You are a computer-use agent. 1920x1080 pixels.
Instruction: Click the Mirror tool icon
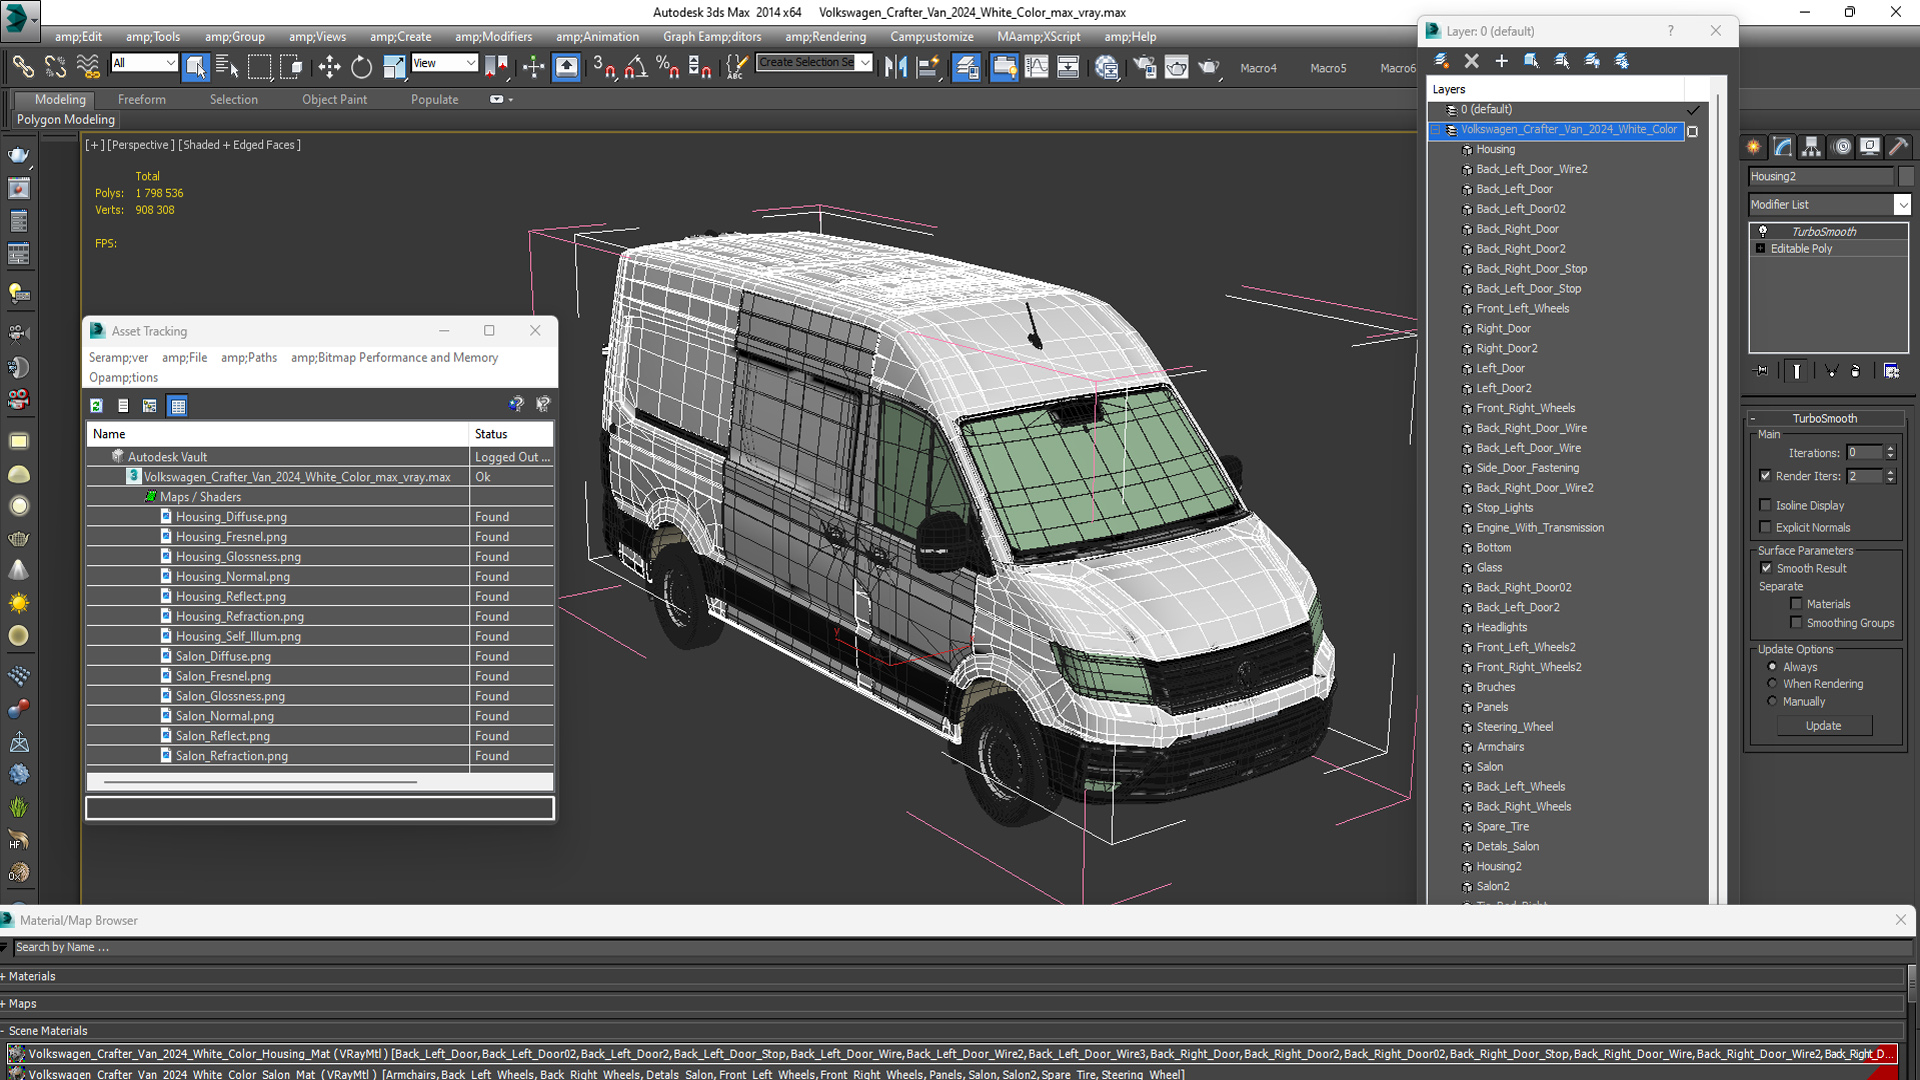896,67
